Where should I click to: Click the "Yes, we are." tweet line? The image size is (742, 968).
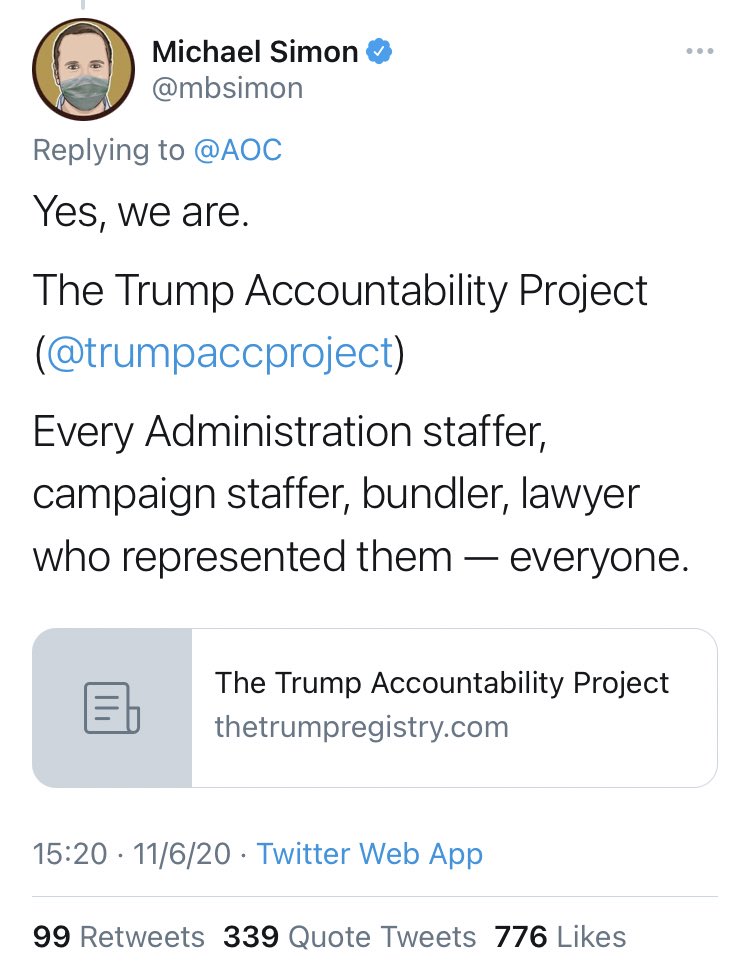[x=140, y=212]
